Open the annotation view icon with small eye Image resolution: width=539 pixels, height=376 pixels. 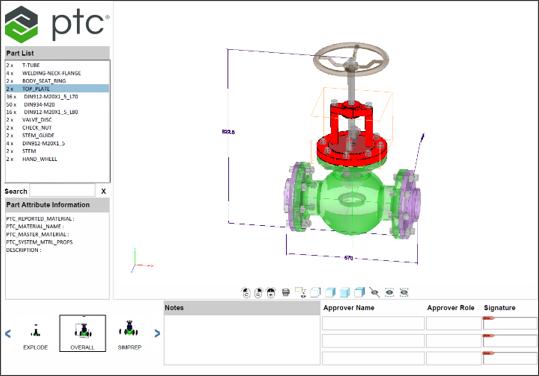[x=300, y=292]
